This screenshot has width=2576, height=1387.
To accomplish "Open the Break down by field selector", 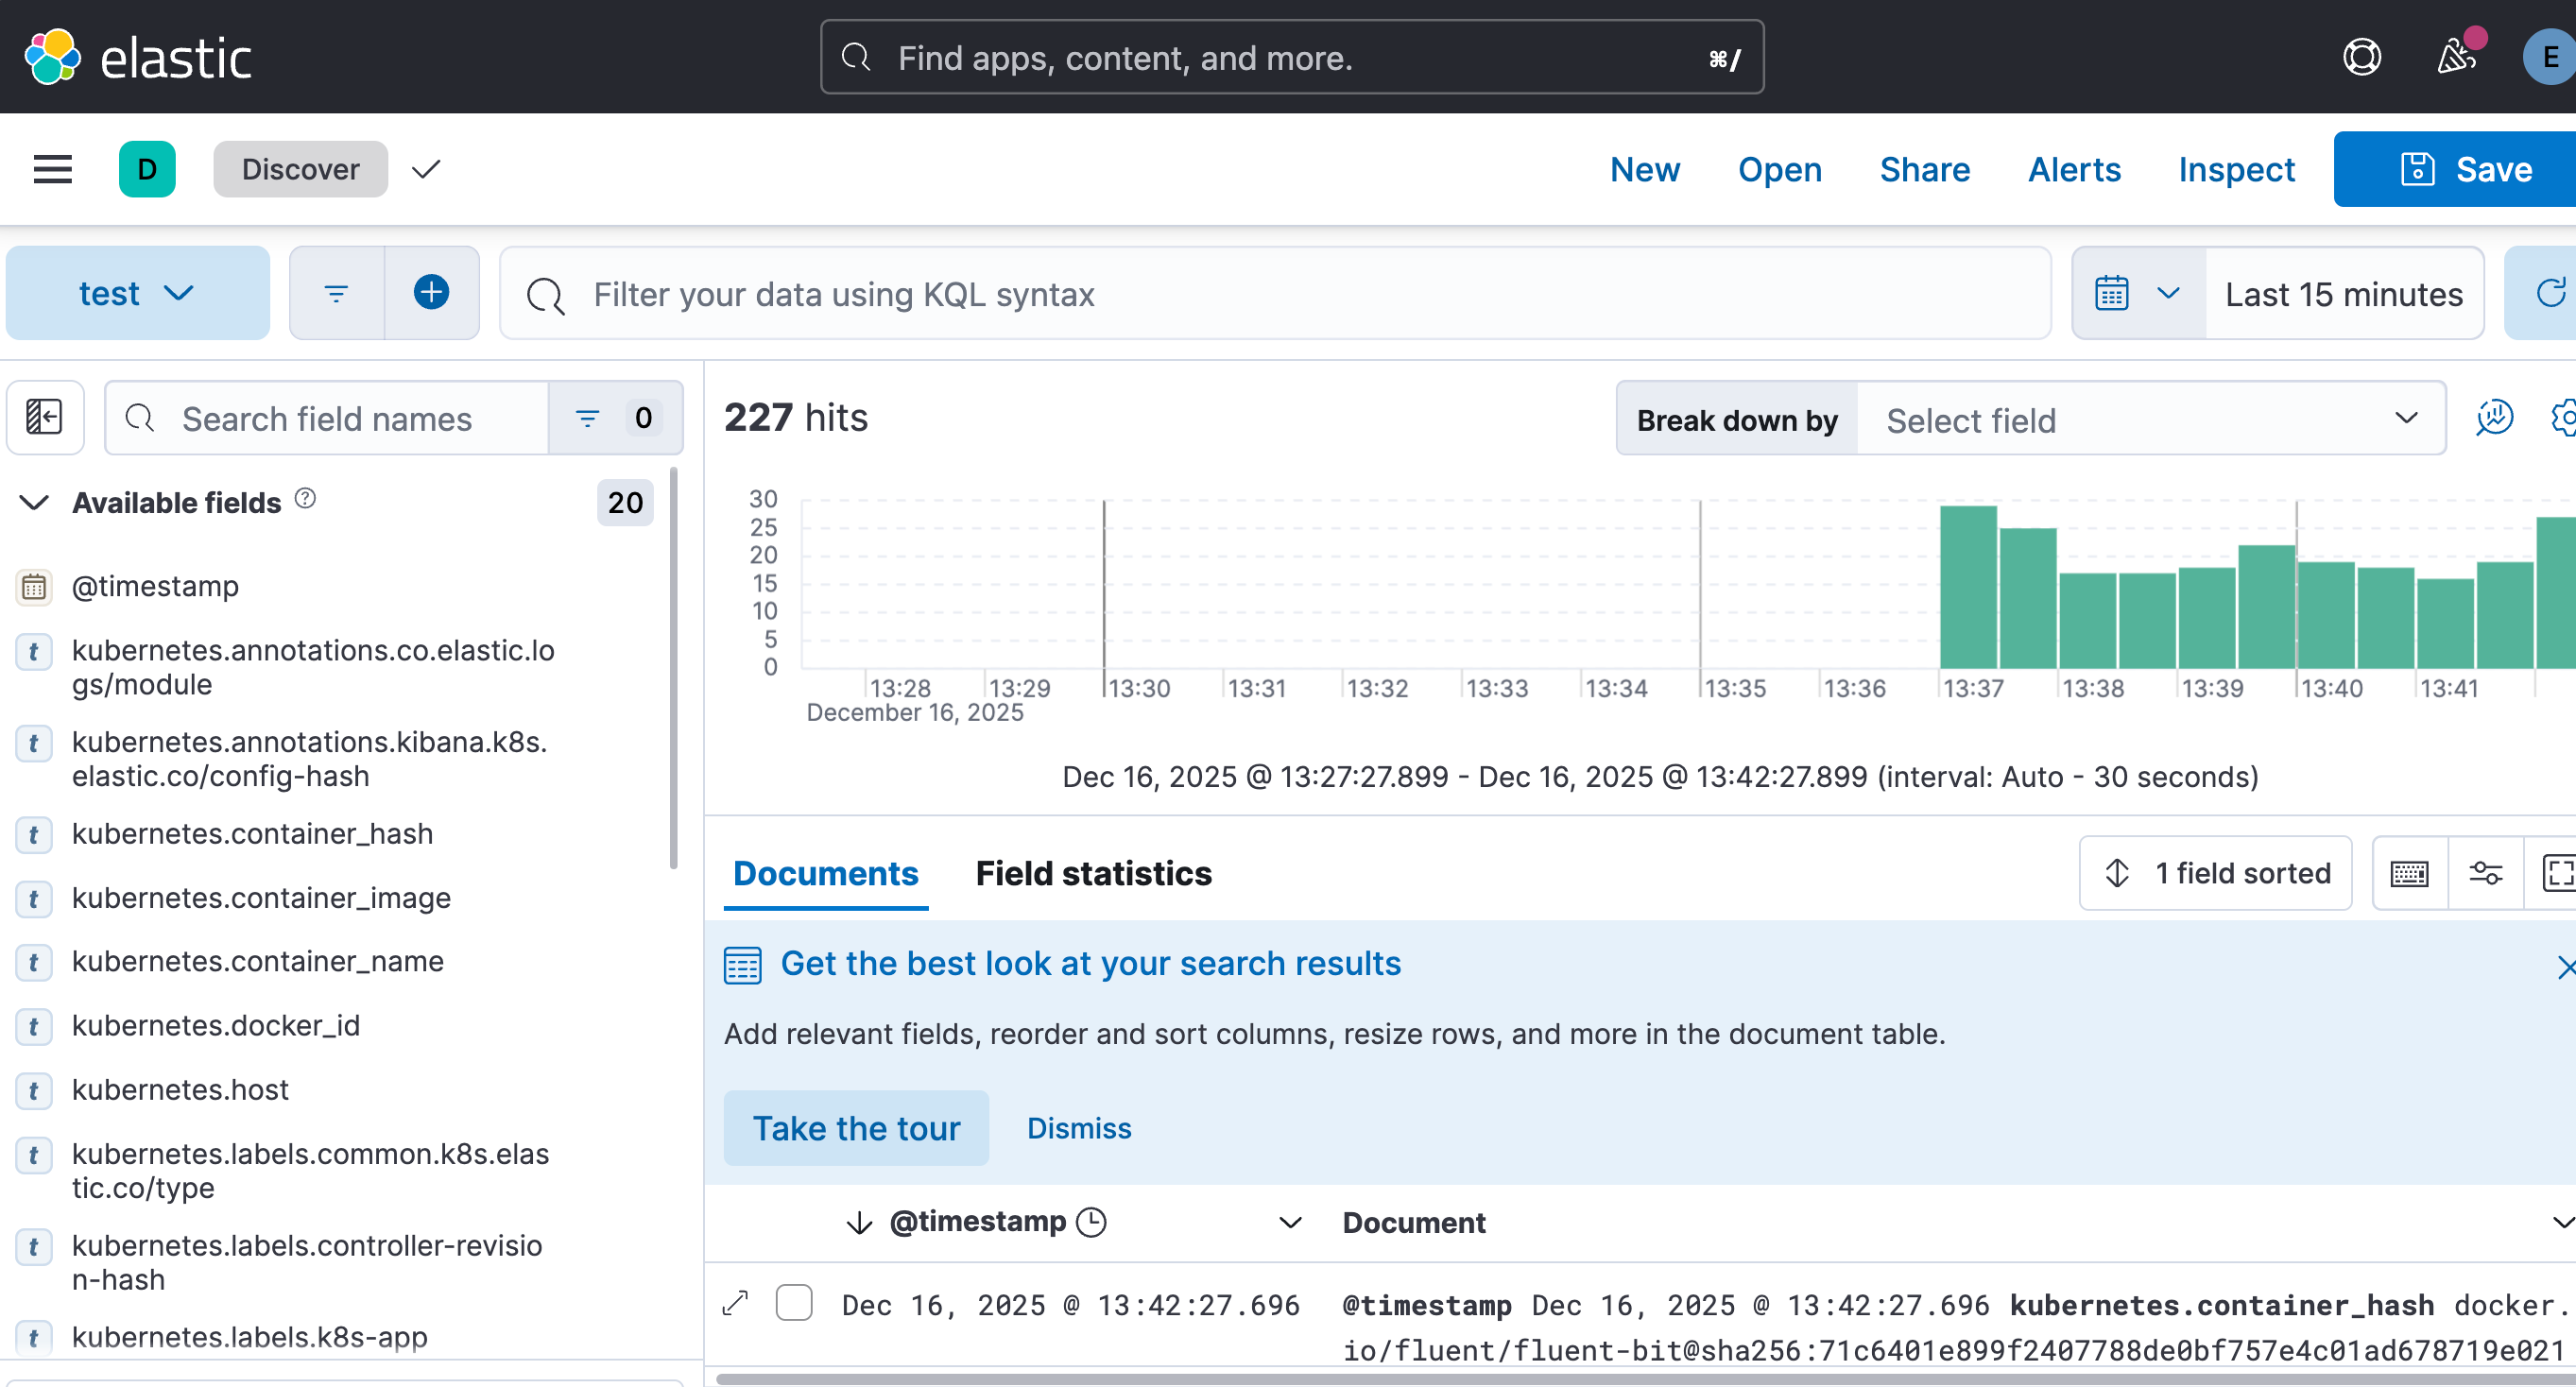I will point(2149,419).
